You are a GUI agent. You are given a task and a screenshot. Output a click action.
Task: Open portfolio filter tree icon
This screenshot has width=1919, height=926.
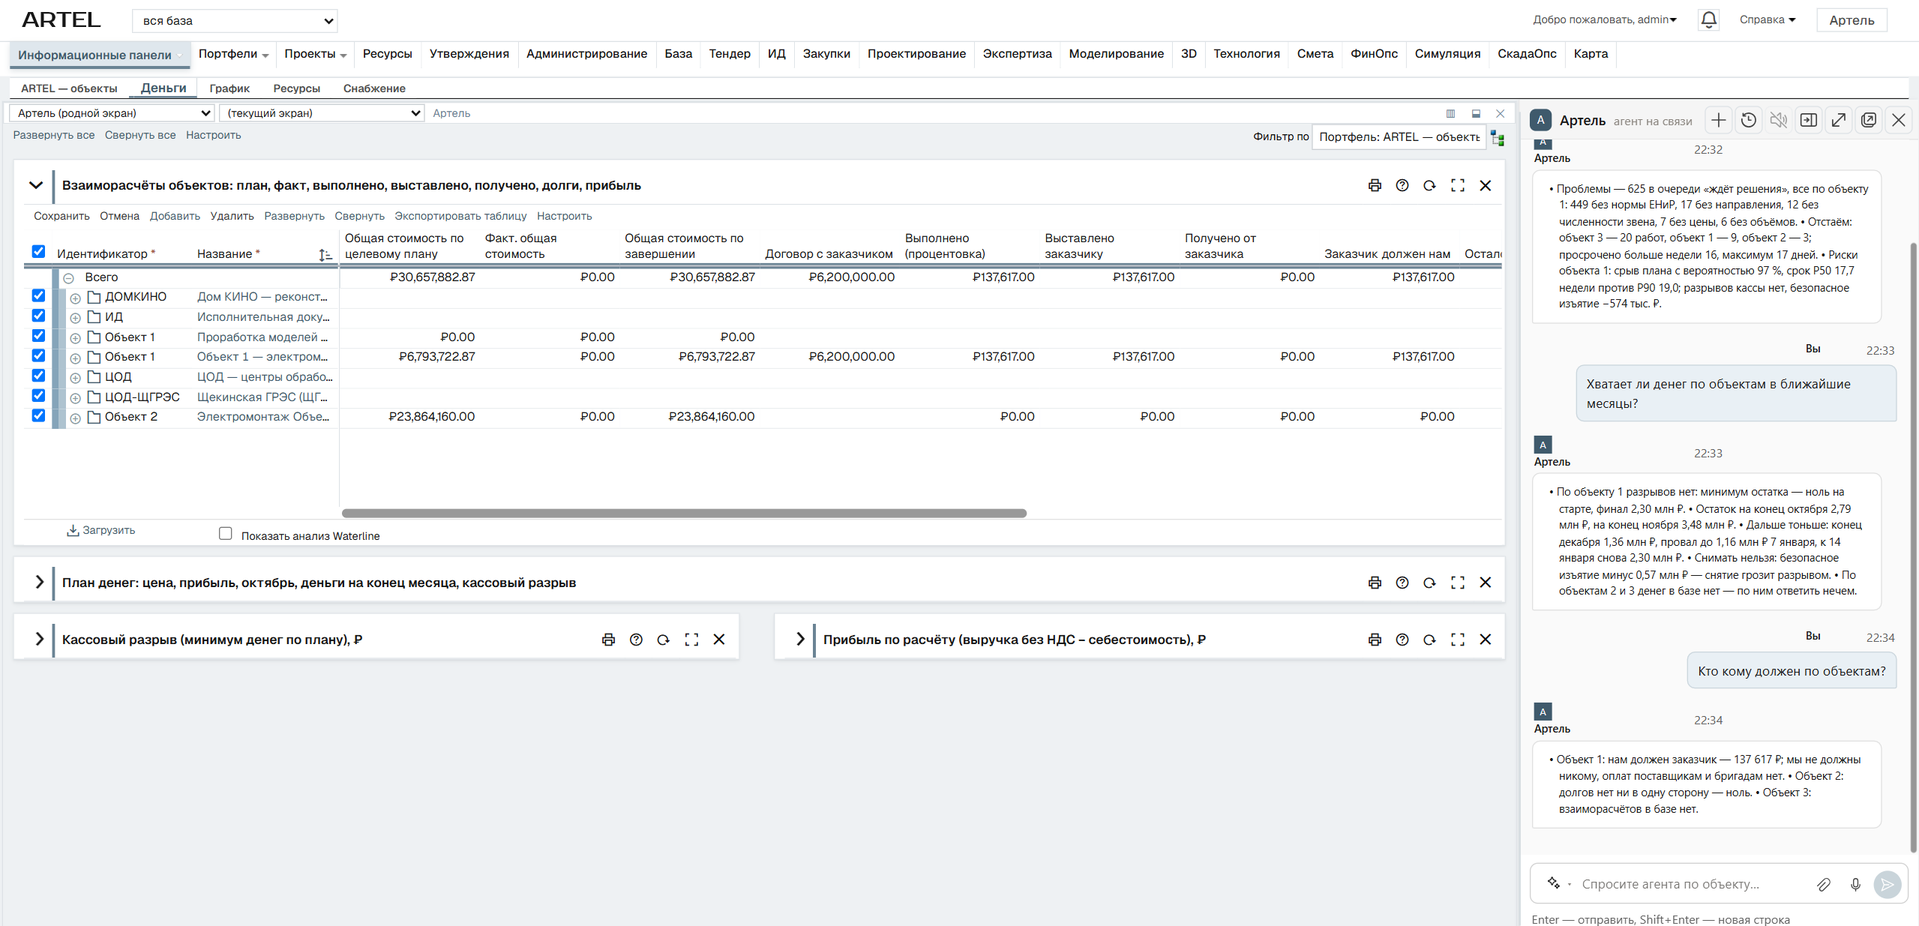tap(1497, 138)
